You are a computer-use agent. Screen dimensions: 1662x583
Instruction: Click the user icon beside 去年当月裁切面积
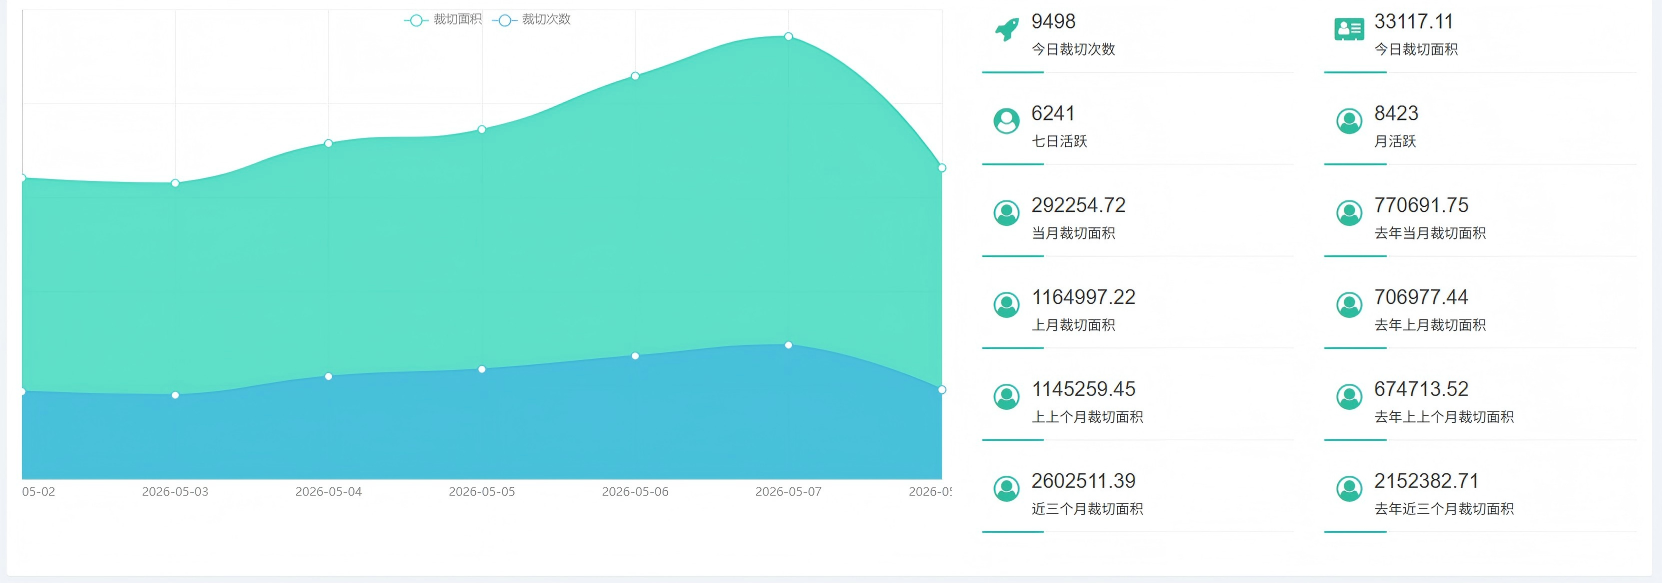coord(1349,213)
